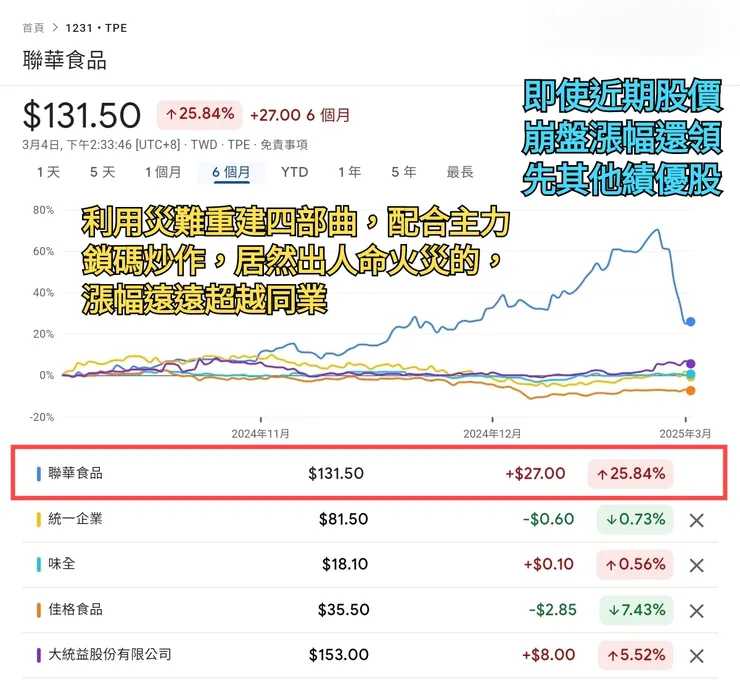Screen dimensions: 740x686
Task: Go to 首頁 breadcrumb link
Action: [33, 28]
